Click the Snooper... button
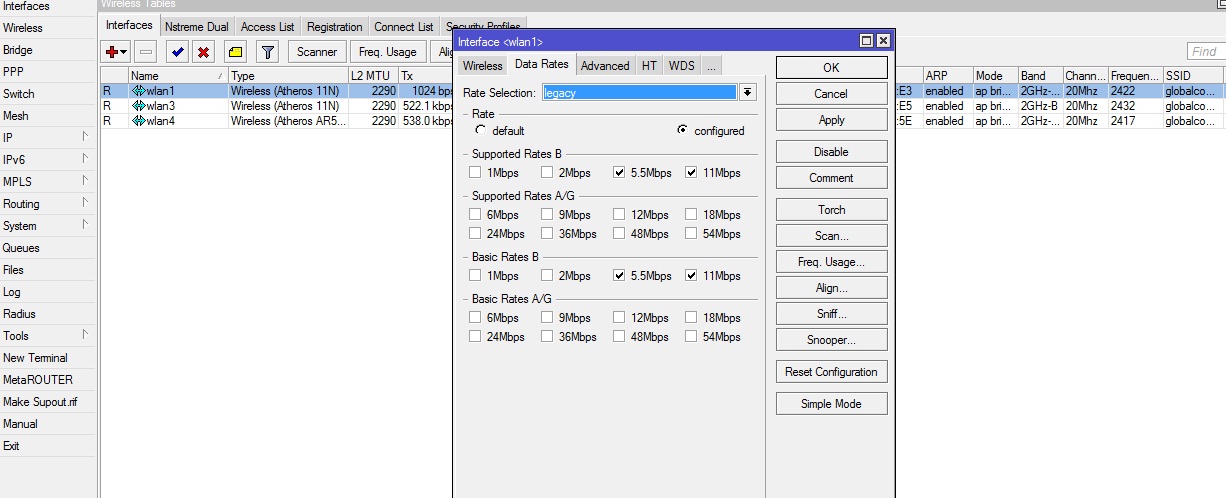The height and width of the screenshot is (498, 1226). click(831, 340)
